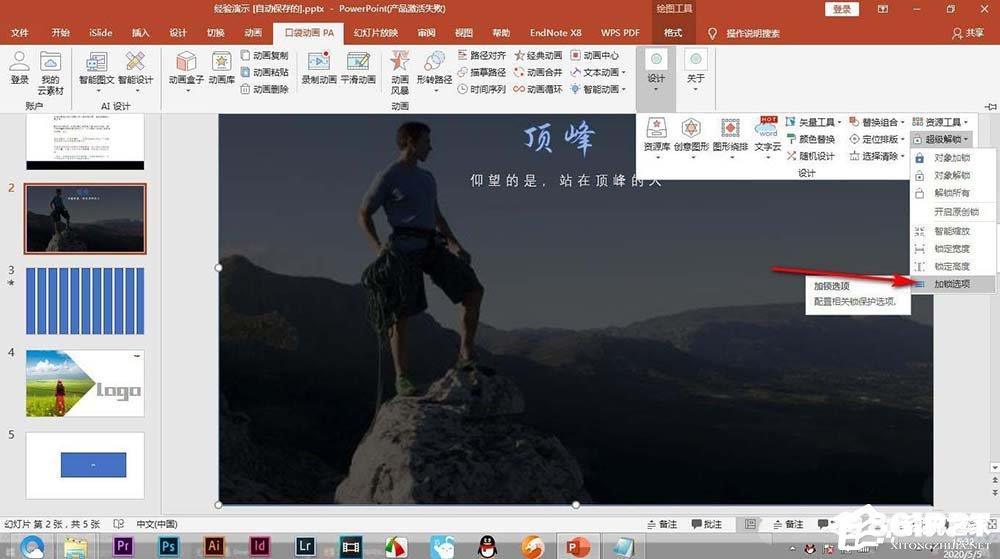Viewport: 1000px width, 559px height.
Task: Choose 加锁选项 from the menu
Action: (953, 284)
